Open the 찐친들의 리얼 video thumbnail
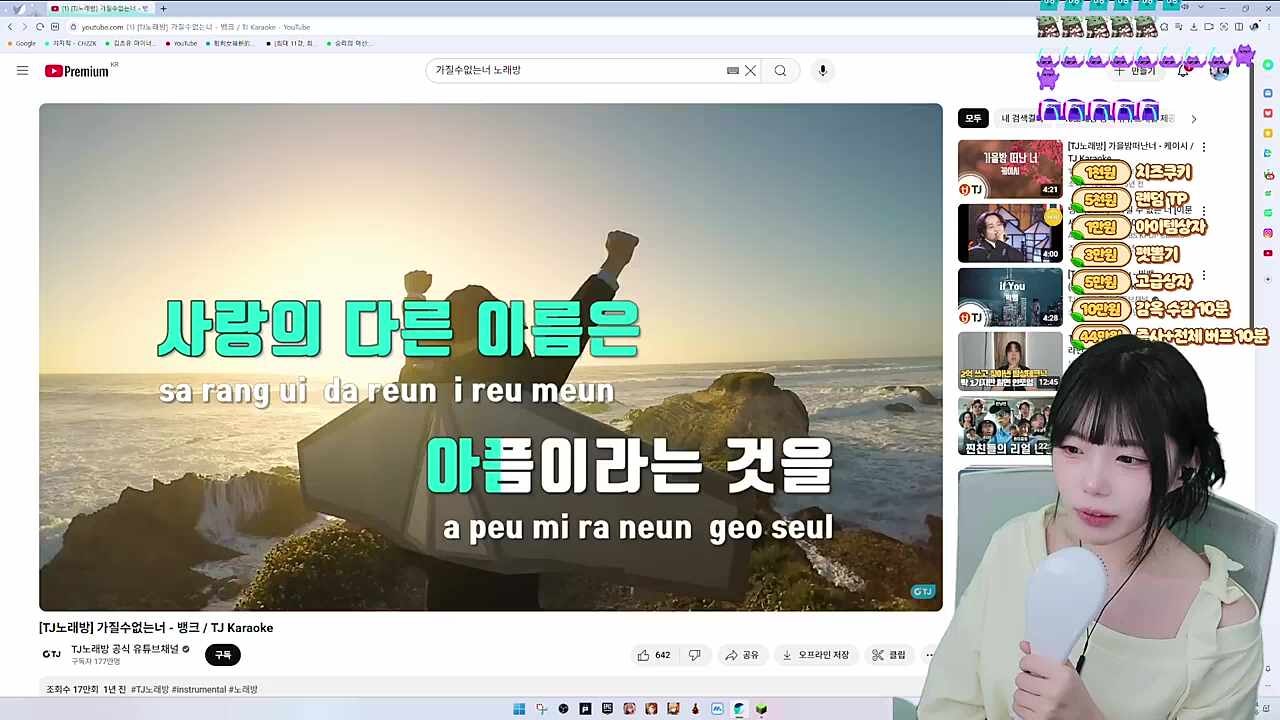The height and width of the screenshot is (720, 1280). click(x=1006, y=426)
